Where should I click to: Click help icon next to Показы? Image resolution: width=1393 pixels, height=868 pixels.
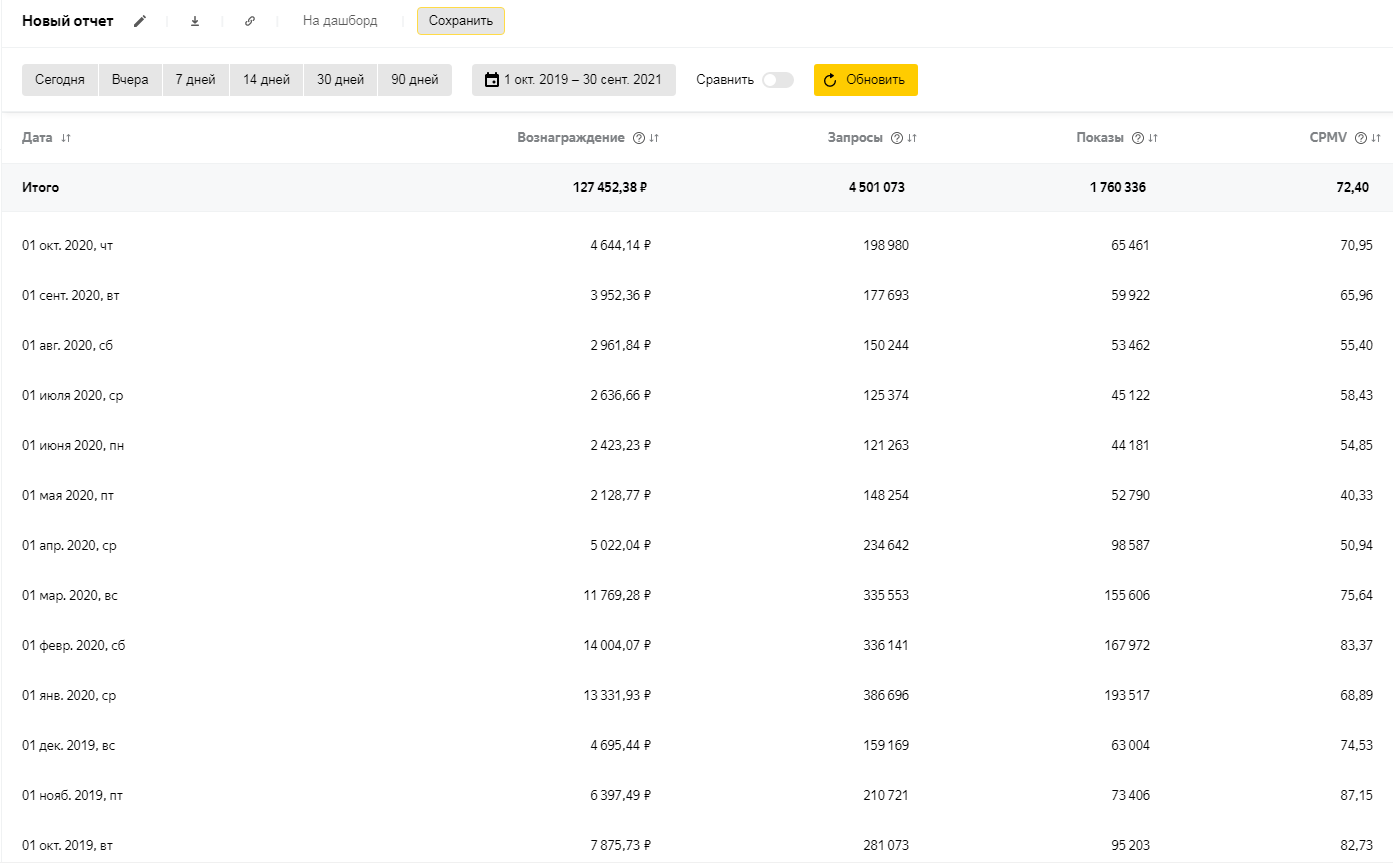[x=1137, y=138]
